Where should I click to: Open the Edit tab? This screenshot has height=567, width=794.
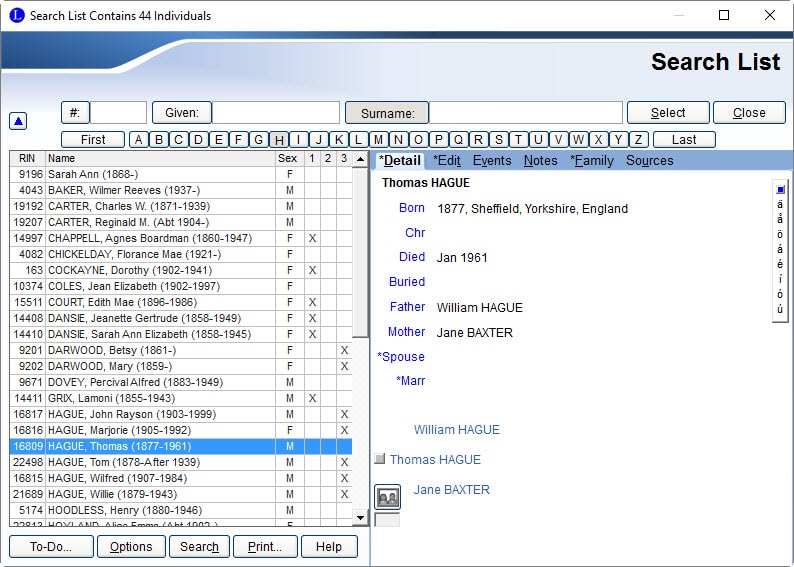(x=447, y=160)
